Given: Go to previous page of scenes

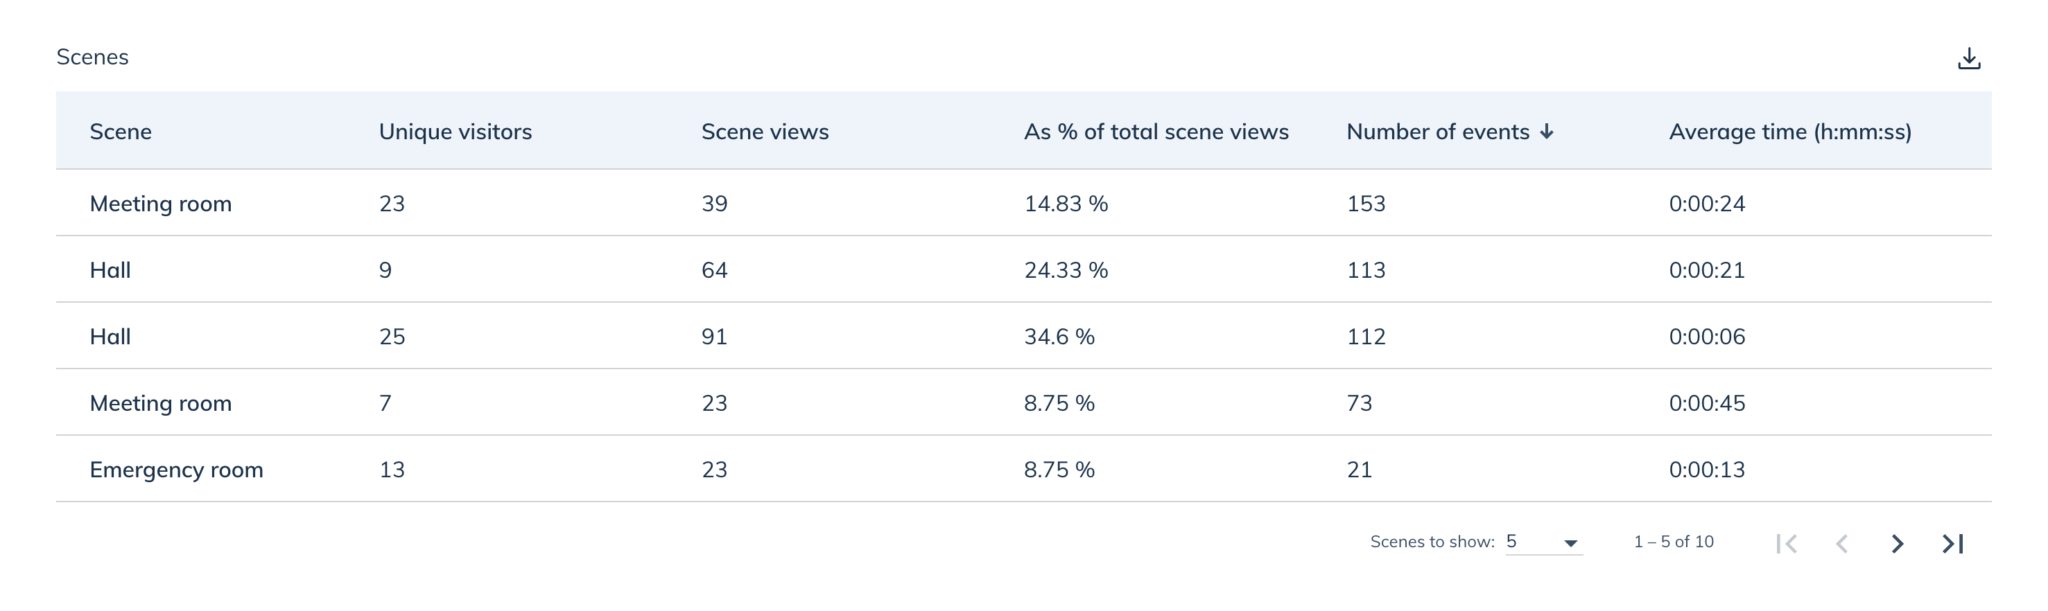Looking at the screenshot, I should pyautogui.click(x=1842, y=543).
